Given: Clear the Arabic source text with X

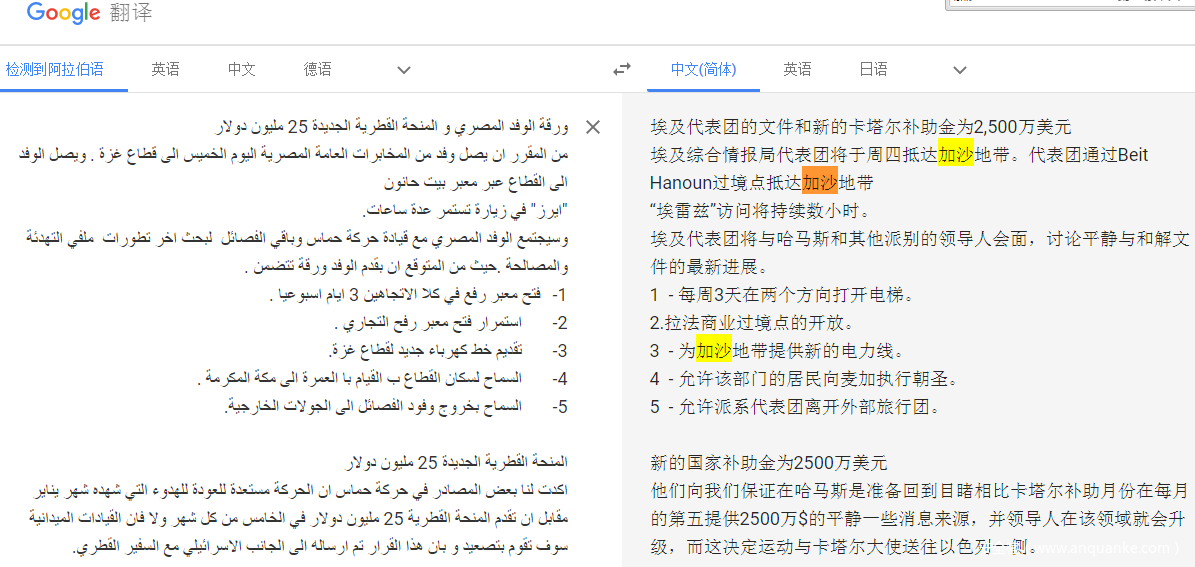Looking at the screenshot, I should pos(592,127).
